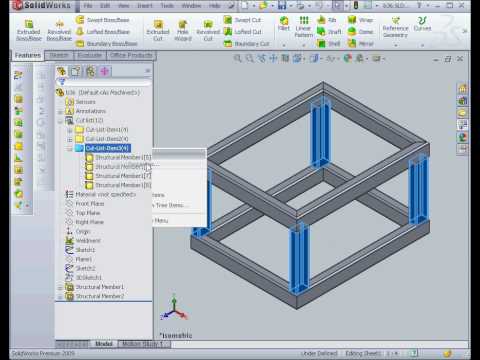
Task: Switch to the Office Products tab
Action: point(131,55)
